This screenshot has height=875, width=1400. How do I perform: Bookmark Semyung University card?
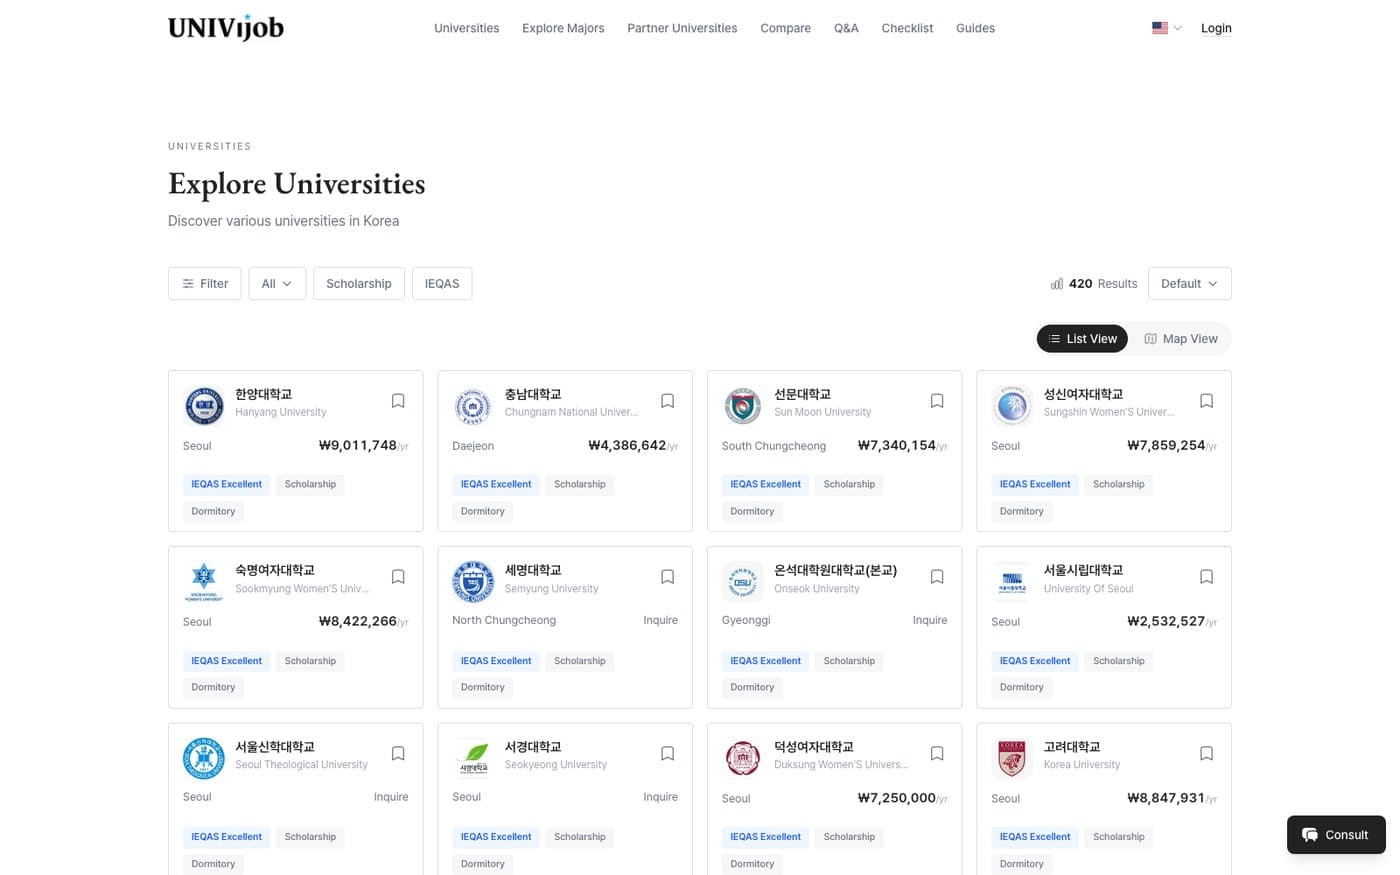pos(667,577)
